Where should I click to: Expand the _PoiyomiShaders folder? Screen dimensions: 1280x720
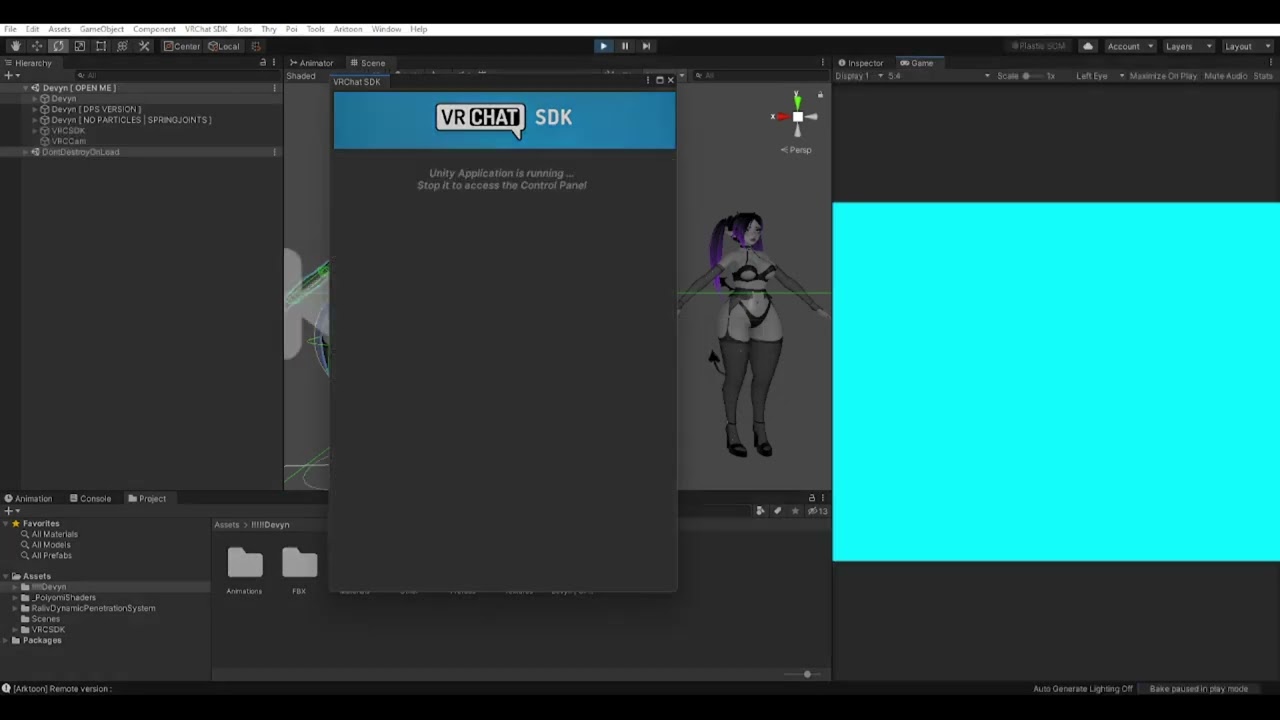pos(17,598)
